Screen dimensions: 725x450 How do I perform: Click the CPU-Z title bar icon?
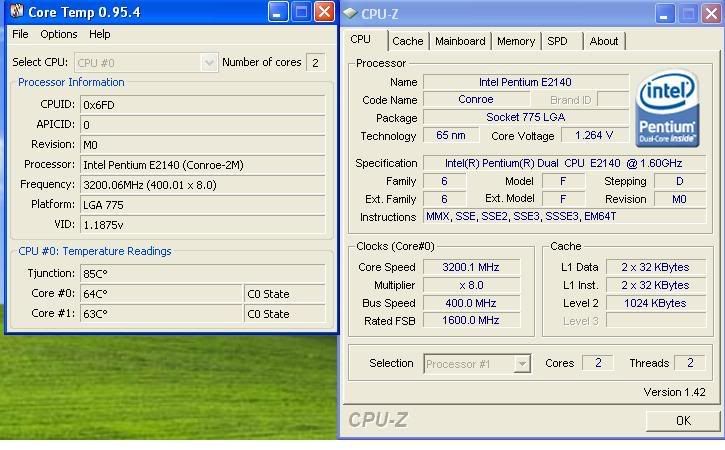(x=350, y=13)
